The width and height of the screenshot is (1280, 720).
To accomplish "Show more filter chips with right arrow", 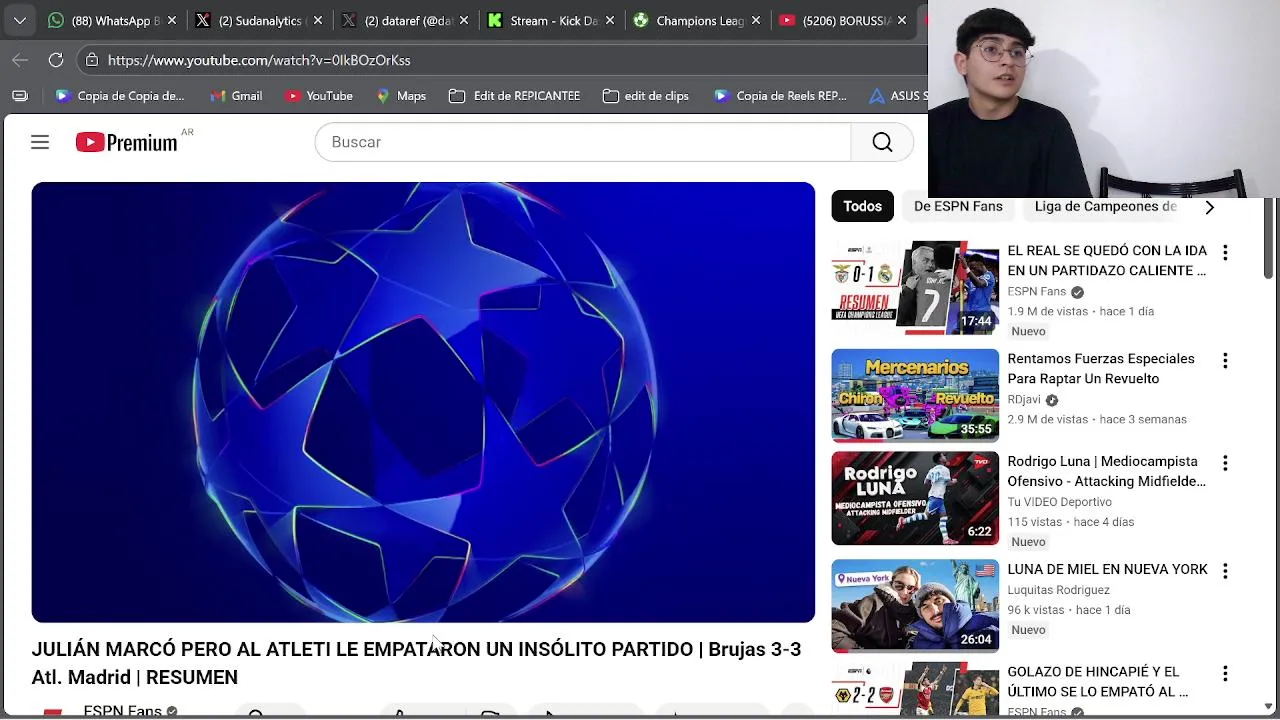I will click(1209, 207).
